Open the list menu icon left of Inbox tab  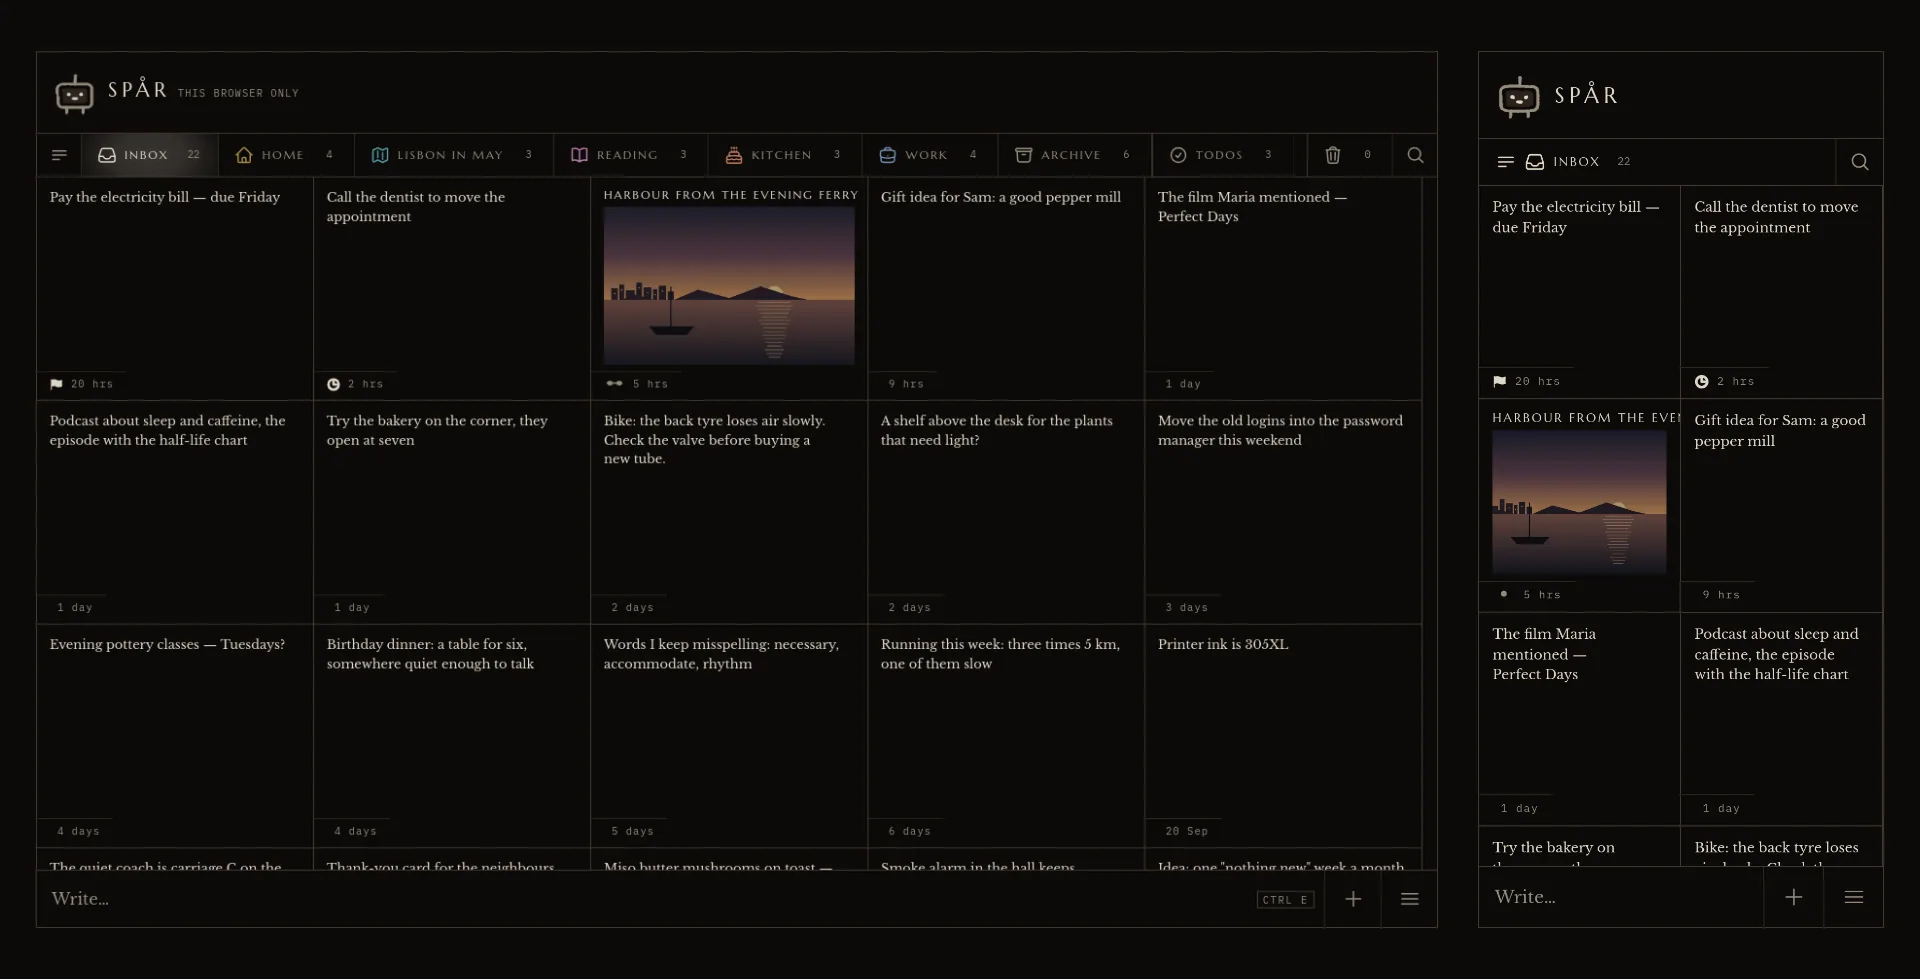[59, 155]
